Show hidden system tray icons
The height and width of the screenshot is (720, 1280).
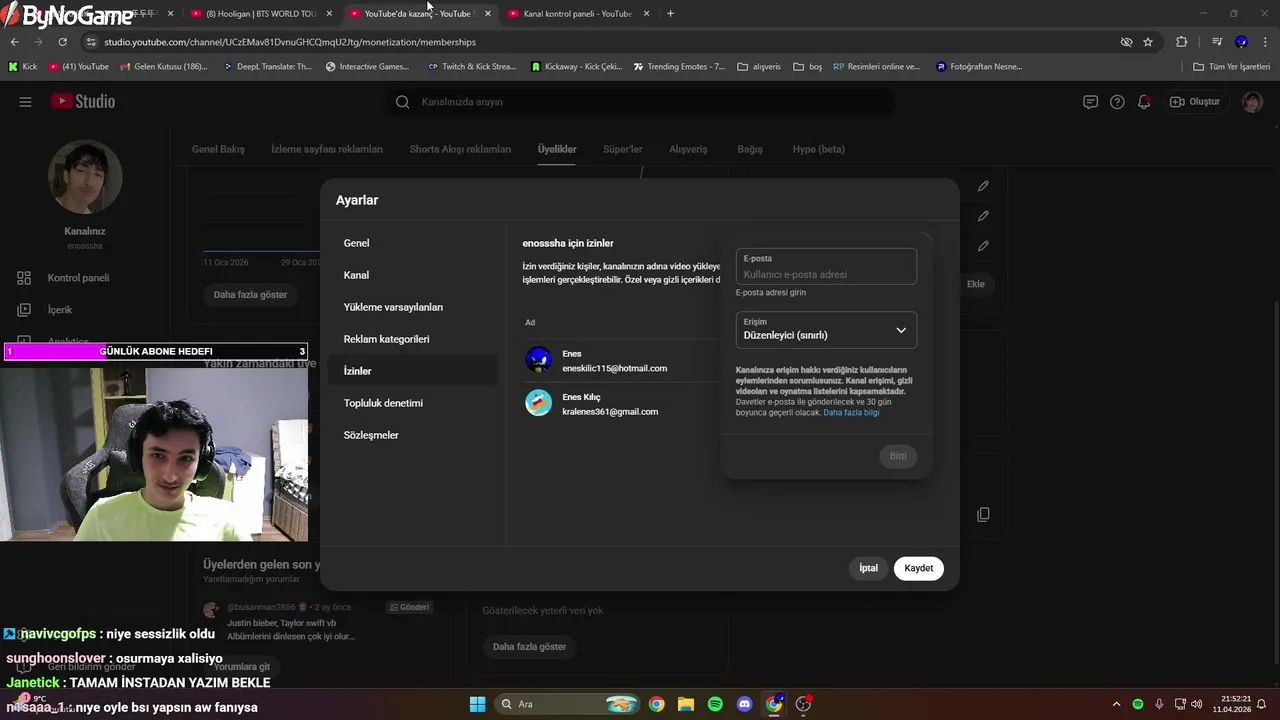(1116, 704)
